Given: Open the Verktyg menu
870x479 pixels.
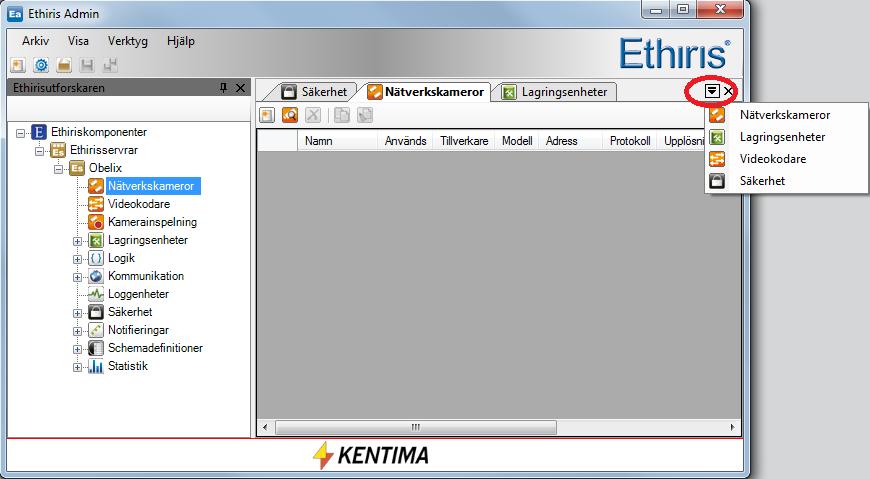Looking at the screenshot, I should tap(128, 41).
